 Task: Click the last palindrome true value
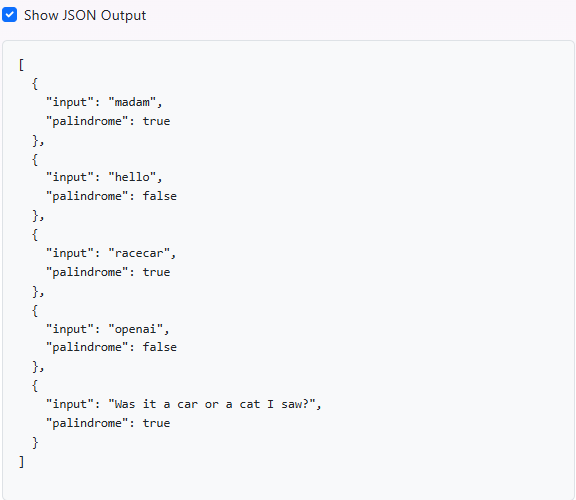(156, 423)
